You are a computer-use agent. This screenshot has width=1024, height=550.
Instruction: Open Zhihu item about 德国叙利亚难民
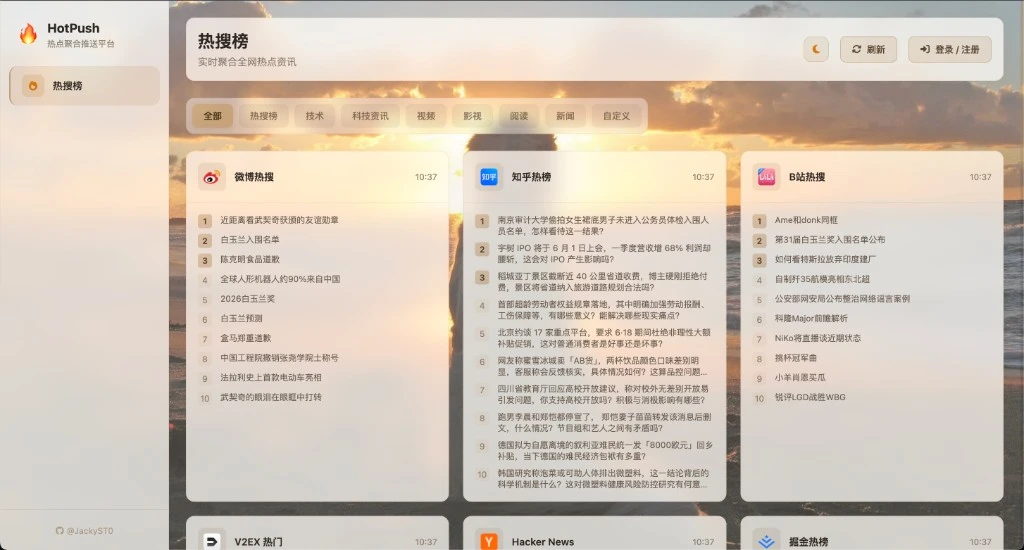click(605, 451)
